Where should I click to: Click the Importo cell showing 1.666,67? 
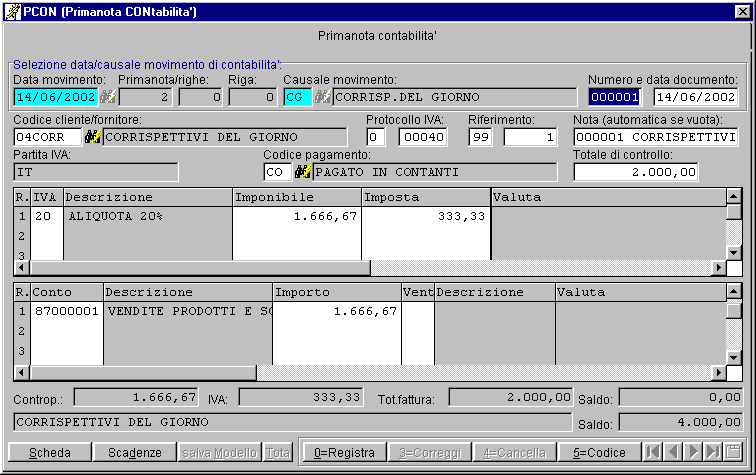[x=336, y=312]
